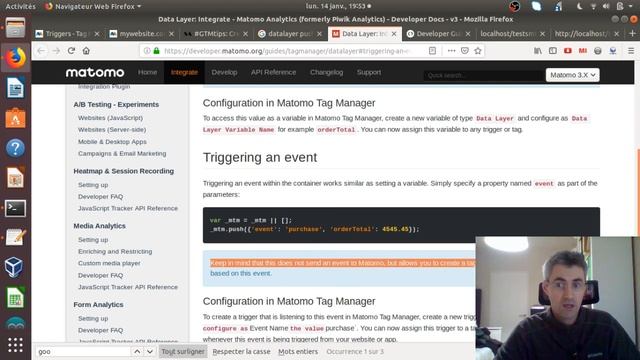640x360 pixels.
Task: Click the URL address bar
Action: pos(288,51)
